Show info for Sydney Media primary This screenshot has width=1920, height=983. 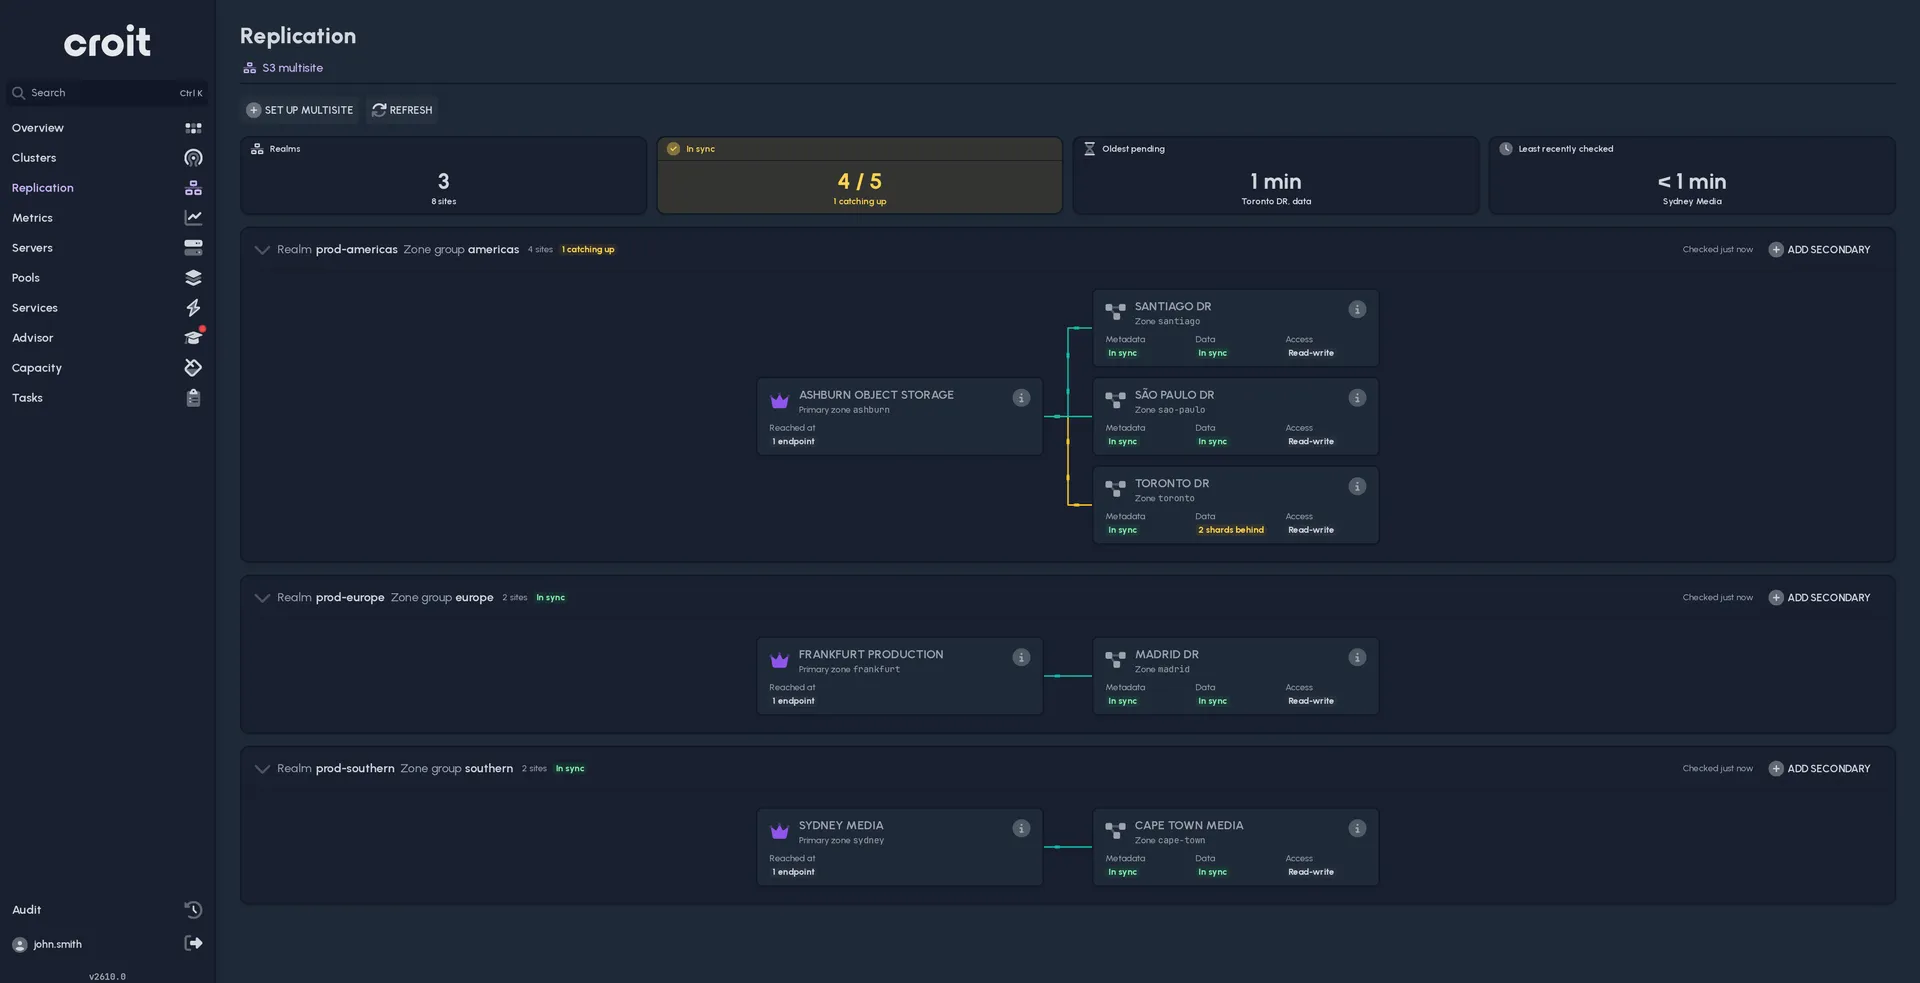tap(1021, 828)
